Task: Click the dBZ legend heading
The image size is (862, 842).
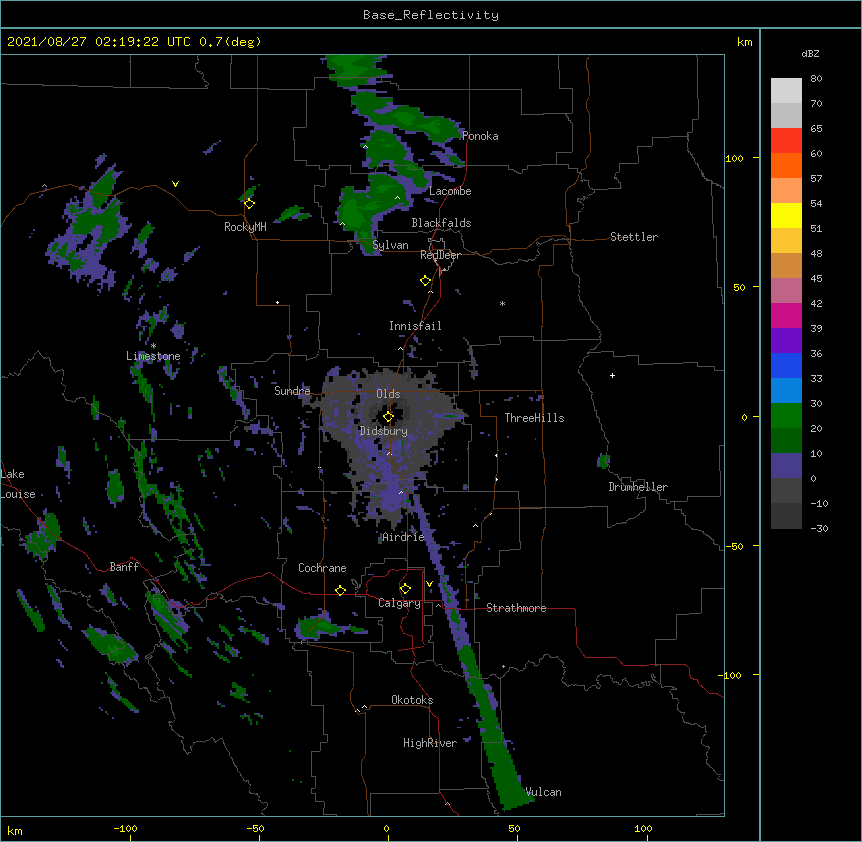Action: (810, 54)
